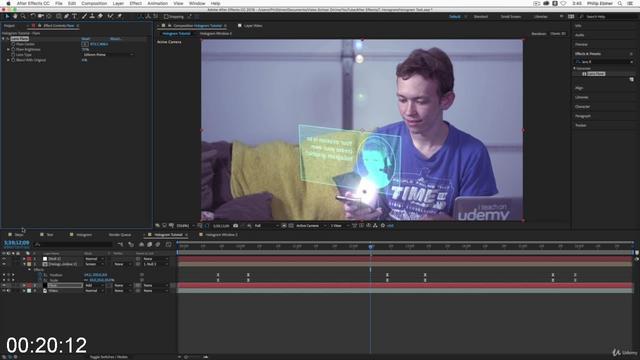Click the Flare Center crosshair point button
The width and height of the screenshot is (640, 360).
point(85,44)
